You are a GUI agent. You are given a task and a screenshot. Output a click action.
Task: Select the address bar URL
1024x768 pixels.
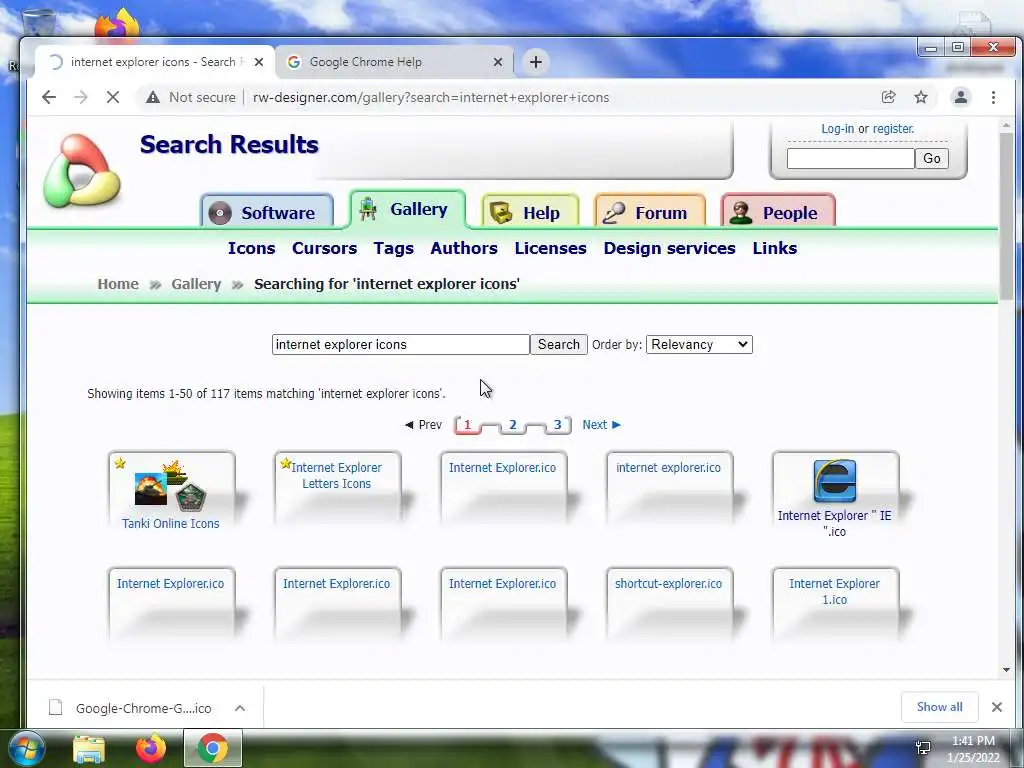(x=431, y=97)
